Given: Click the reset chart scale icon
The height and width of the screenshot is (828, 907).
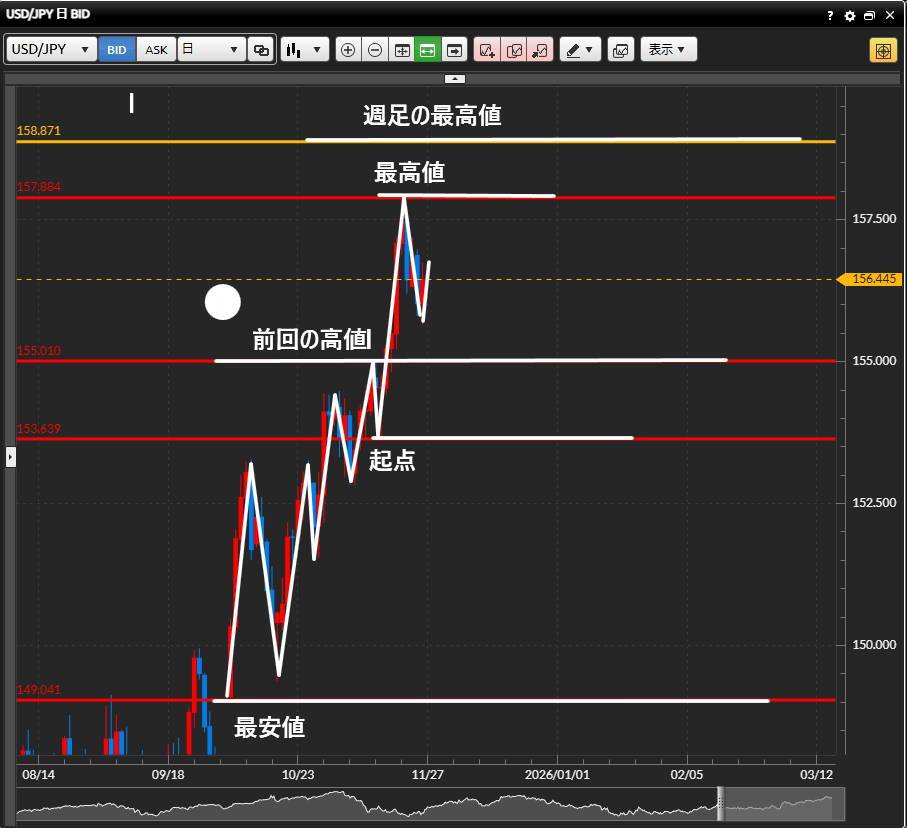Looking at the screenshot, I should [402, 50].
